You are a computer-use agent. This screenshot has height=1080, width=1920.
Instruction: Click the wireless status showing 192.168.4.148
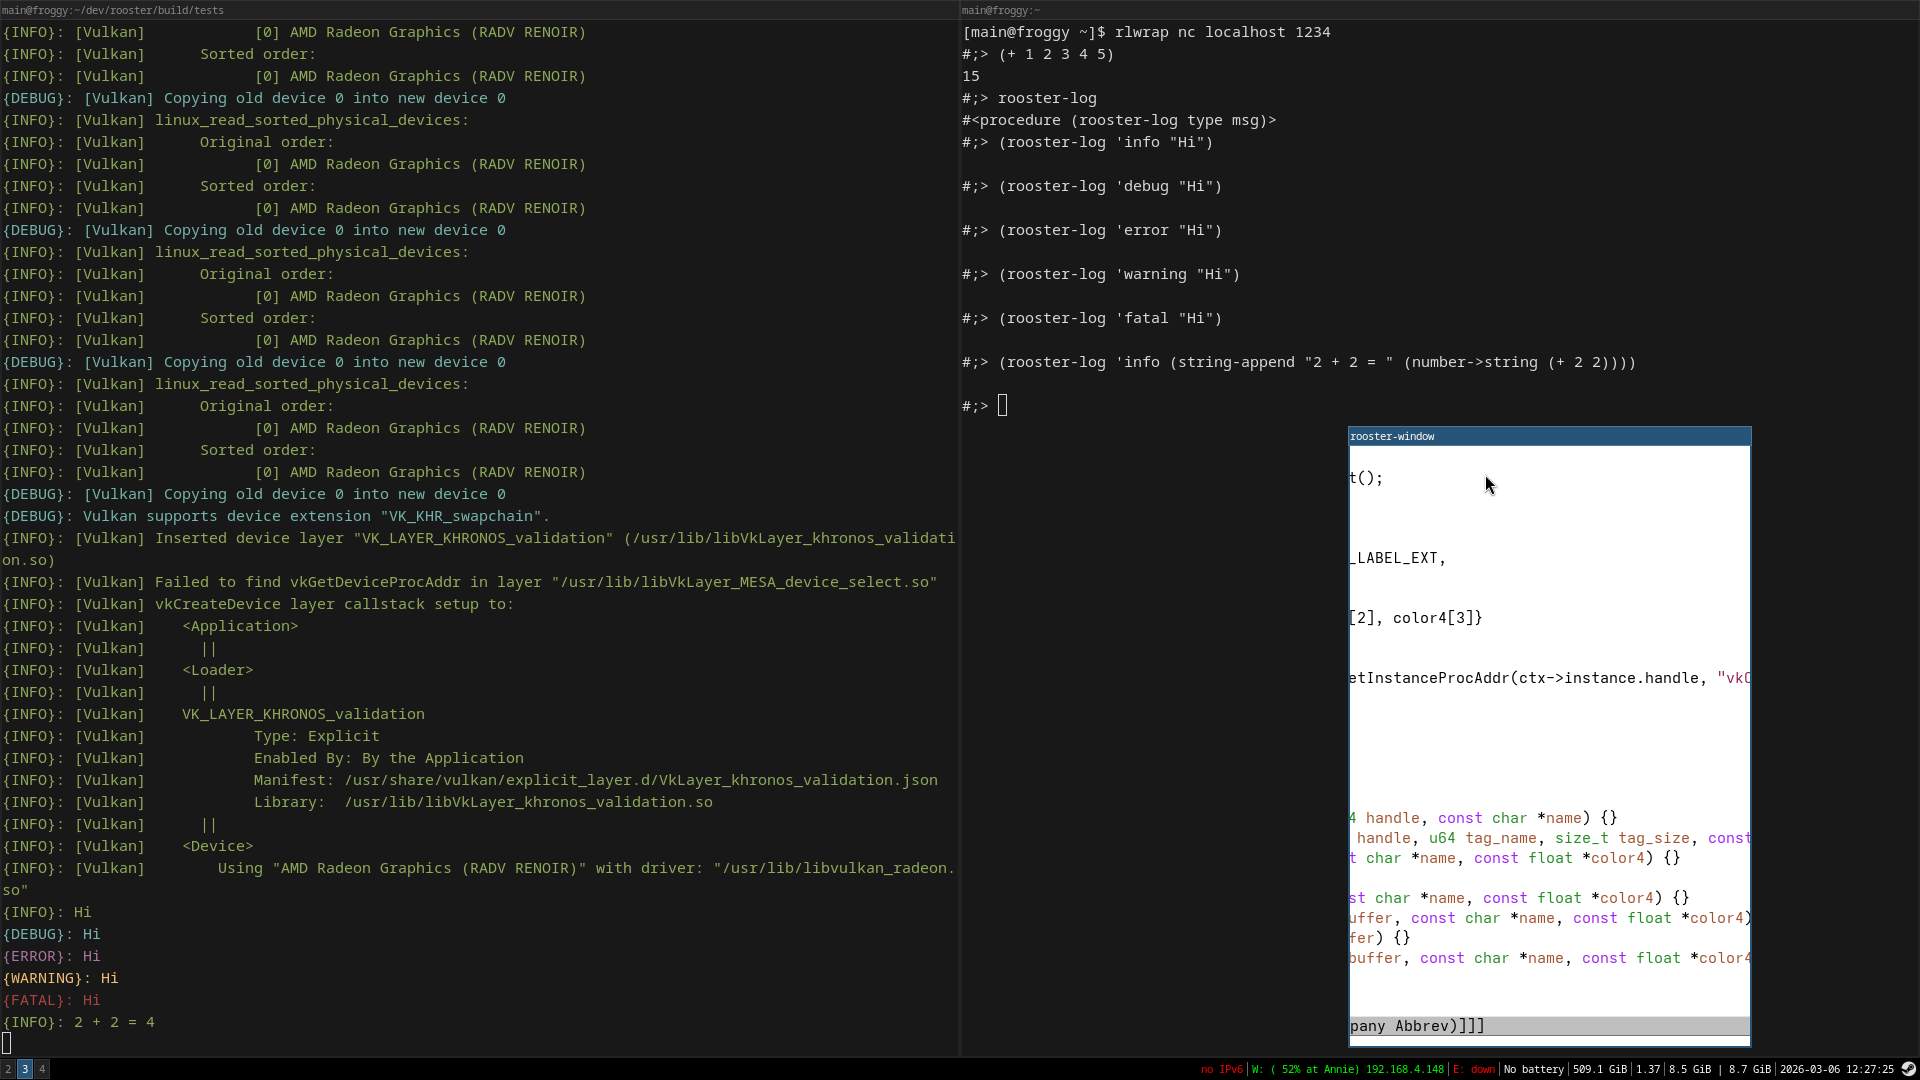pyautogui.click(x=1347, y=1069)
